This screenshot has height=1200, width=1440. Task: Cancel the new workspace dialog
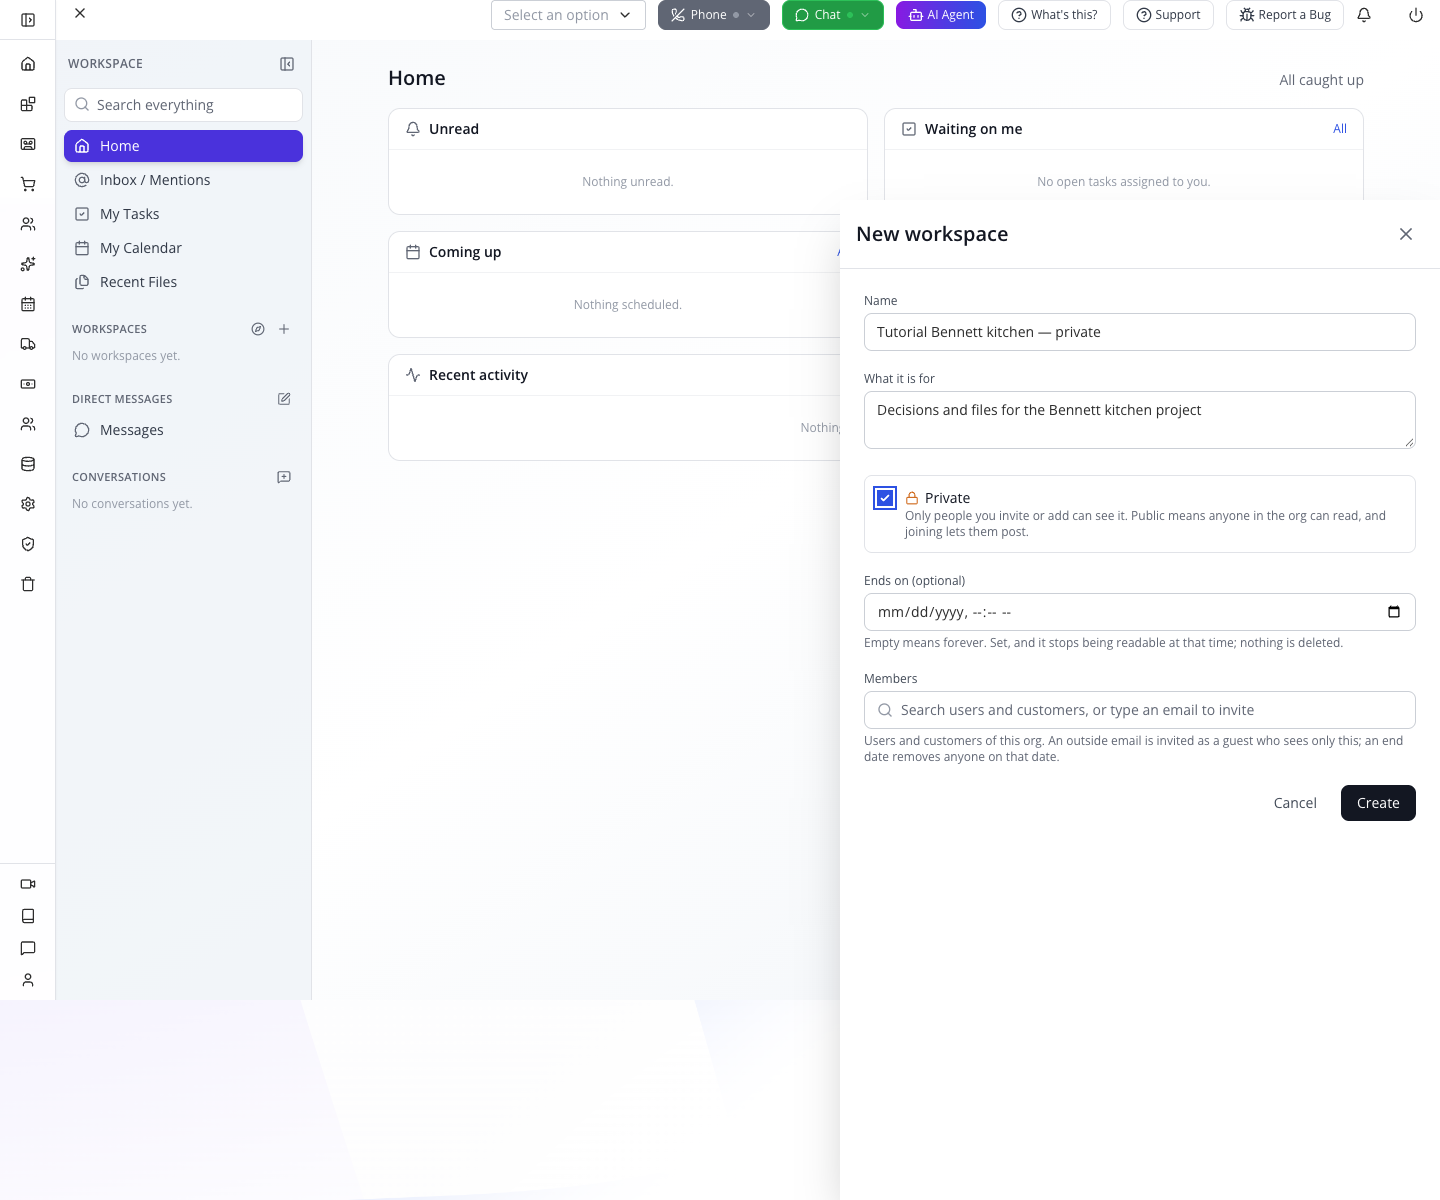(x=1295, y=803)
